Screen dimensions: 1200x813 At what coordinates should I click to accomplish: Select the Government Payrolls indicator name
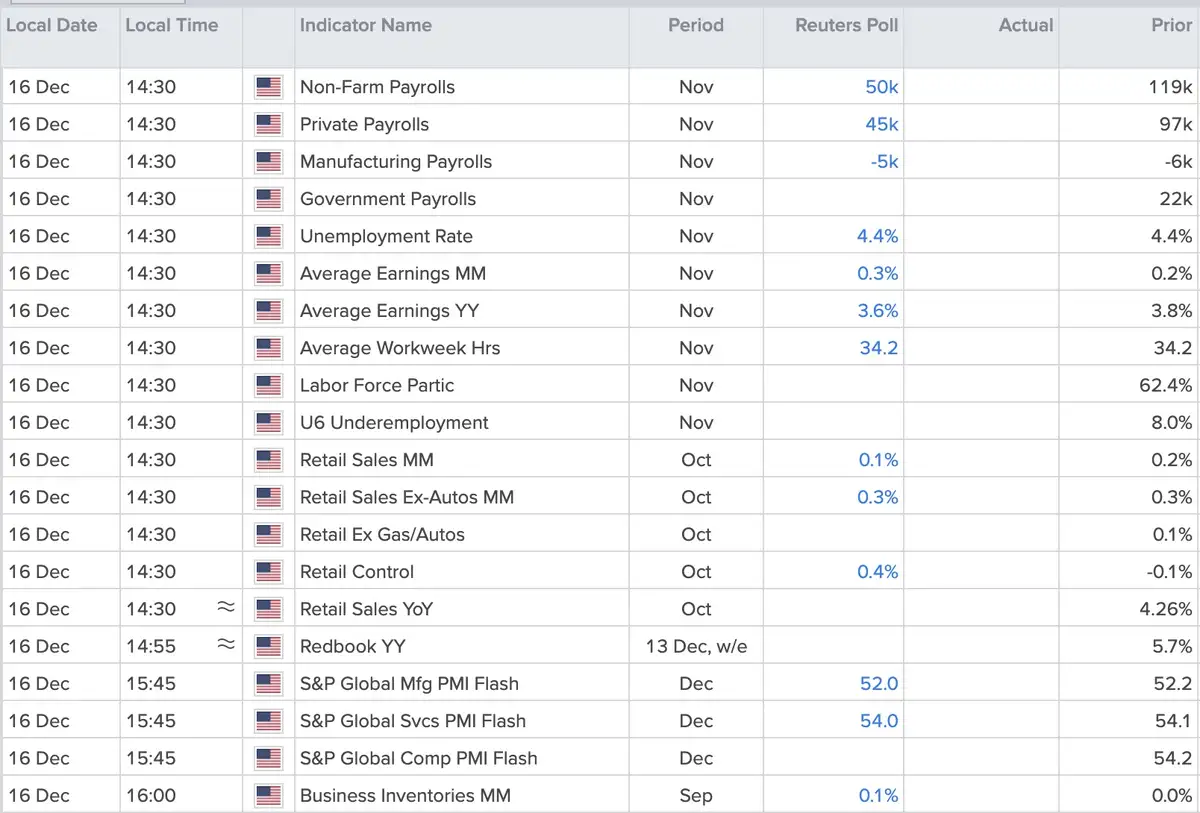point(388,199)
